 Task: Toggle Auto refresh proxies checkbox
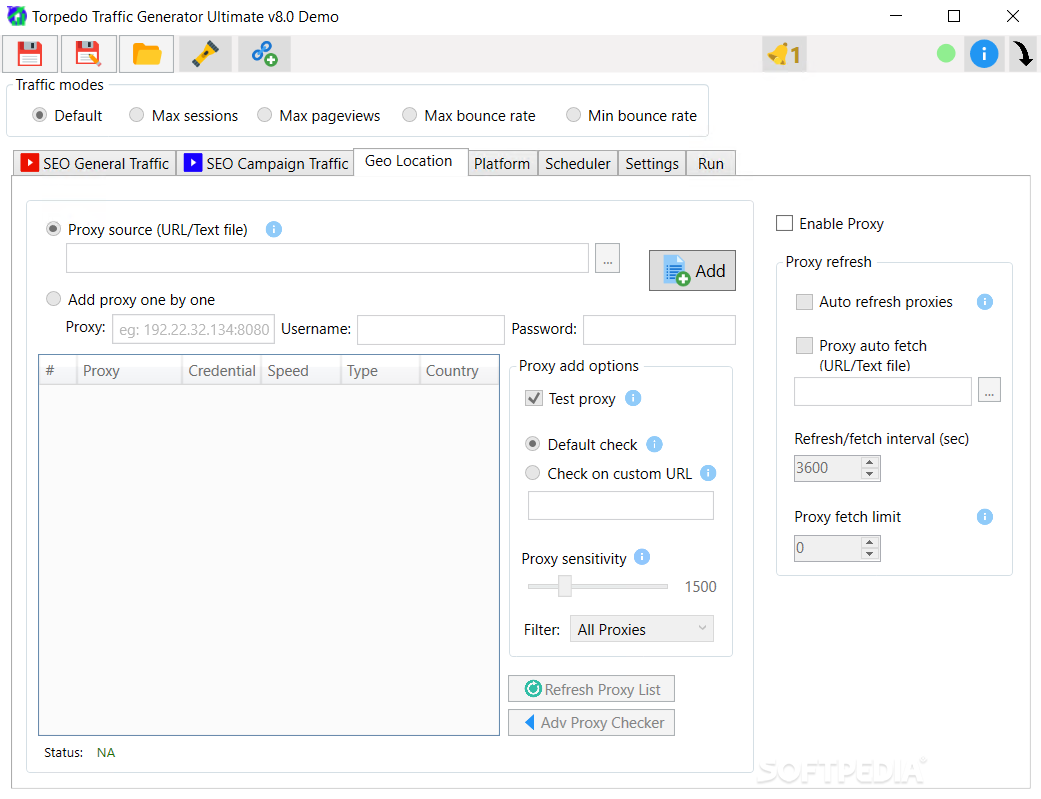pyautogui.click(x=804, y=302)
